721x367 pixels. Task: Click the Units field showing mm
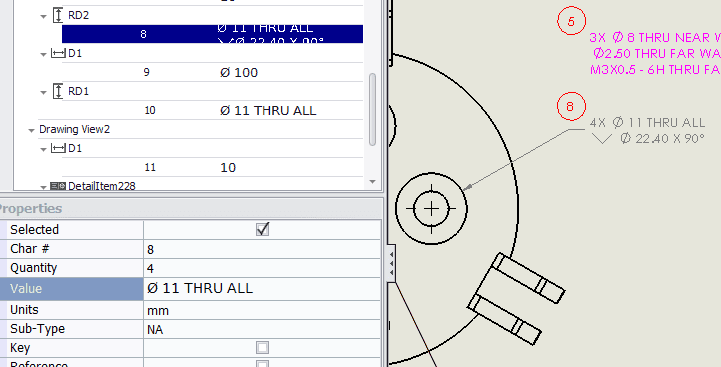(x=262, y=310)
